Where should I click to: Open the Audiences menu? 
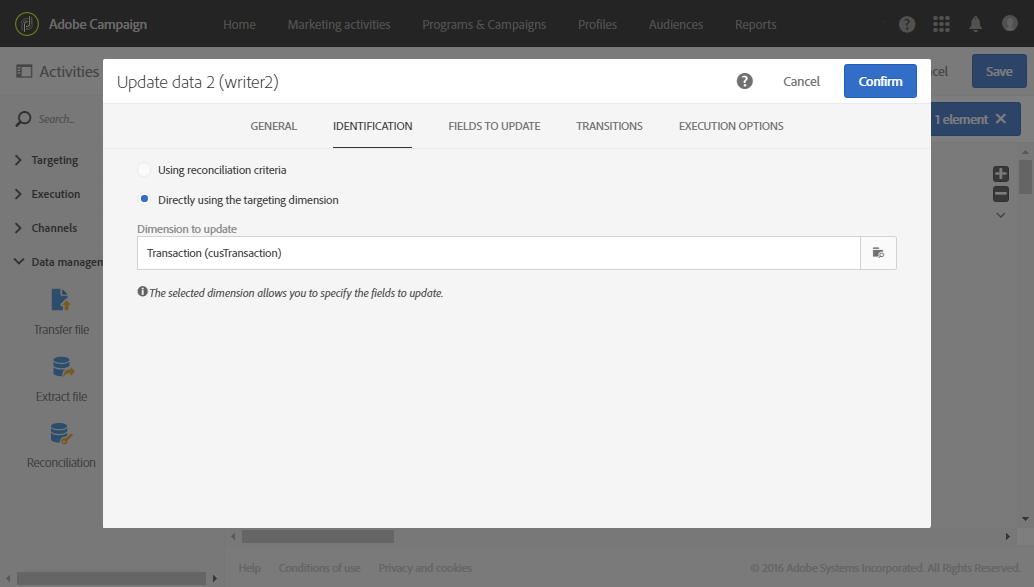coord(676,24)
